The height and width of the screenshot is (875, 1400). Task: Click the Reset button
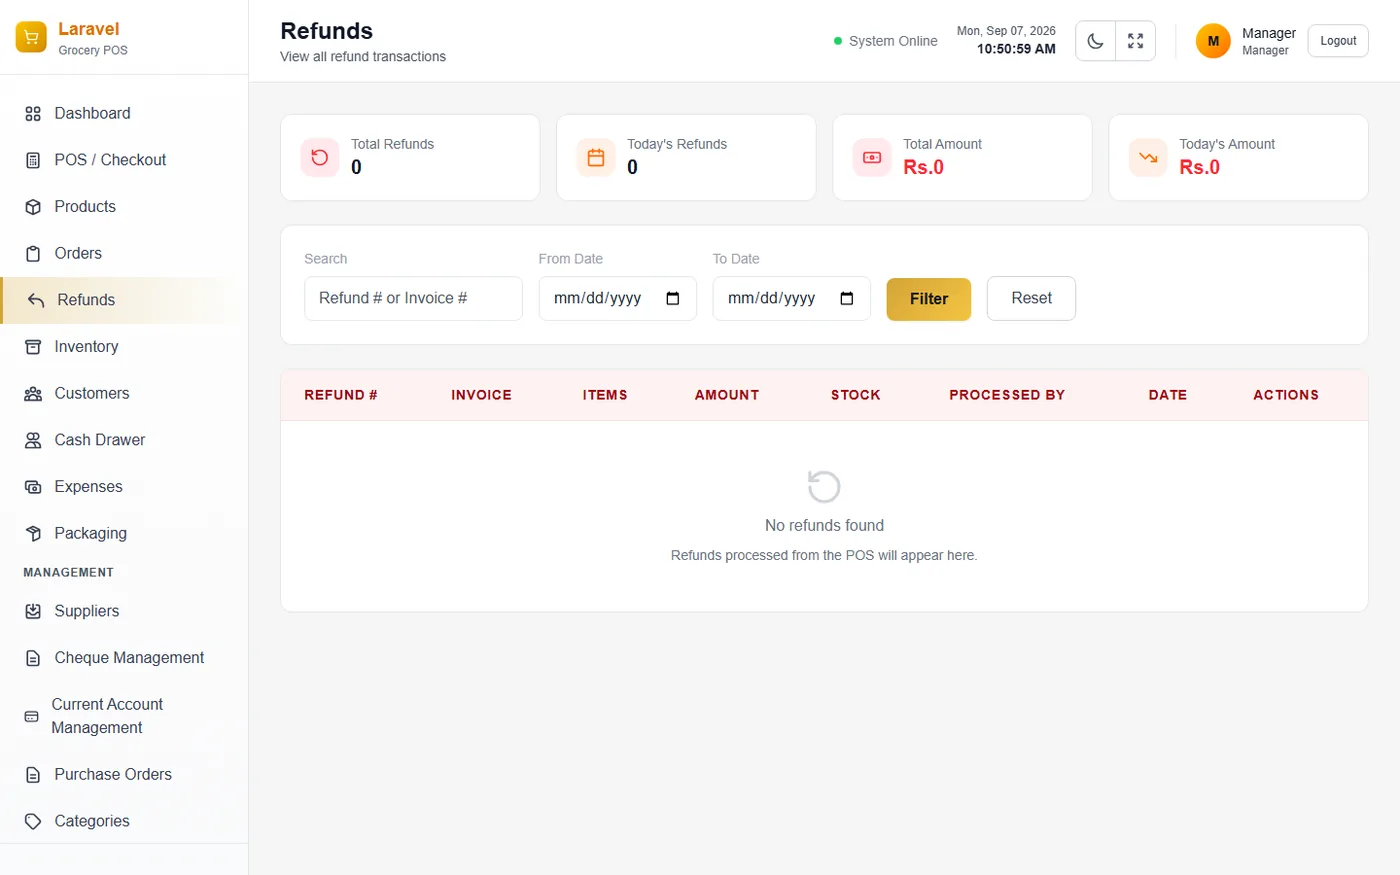point(1031,298)
